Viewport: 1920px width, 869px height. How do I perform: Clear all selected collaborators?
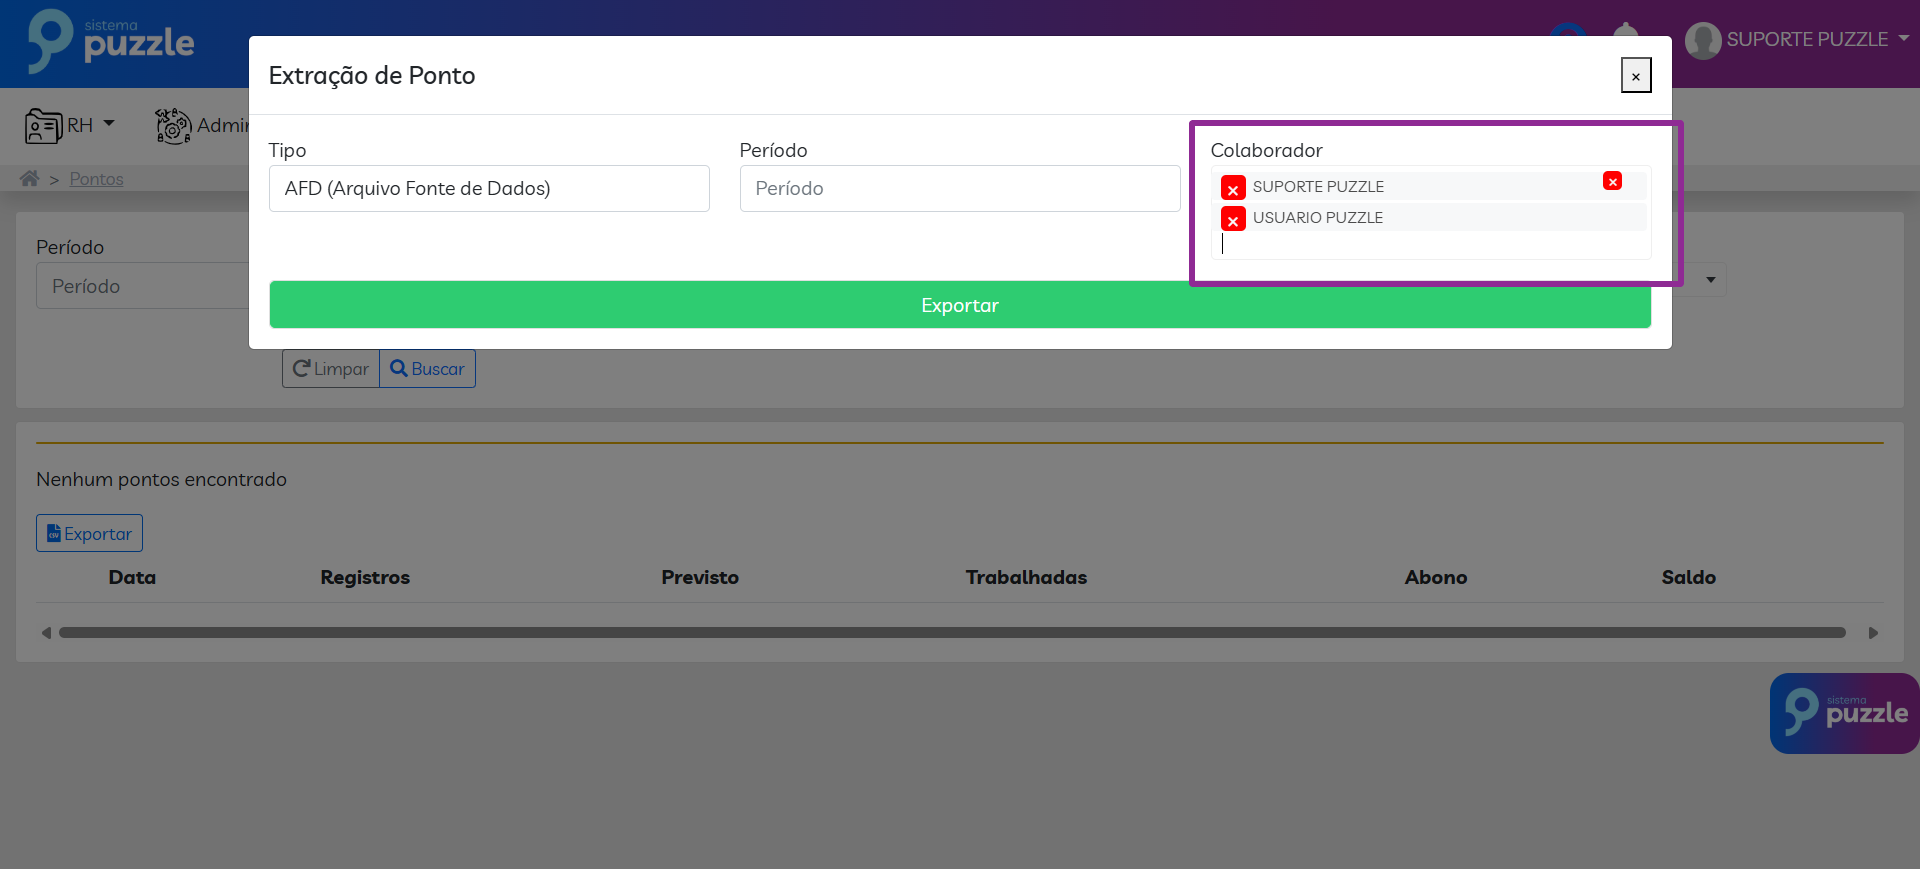point(1612,181)
